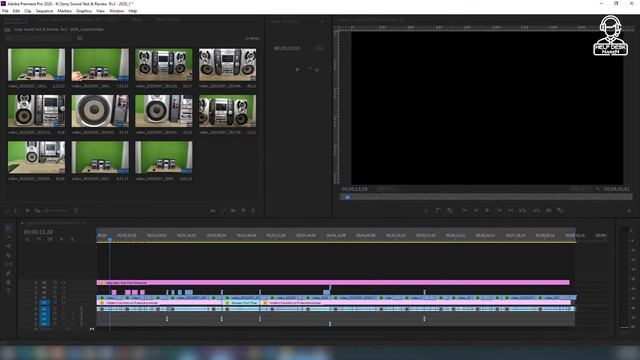Click Source Monitor timecode 00;00;00;00
640x360 pixels.
pyautogui.click(x=287, y=48)
